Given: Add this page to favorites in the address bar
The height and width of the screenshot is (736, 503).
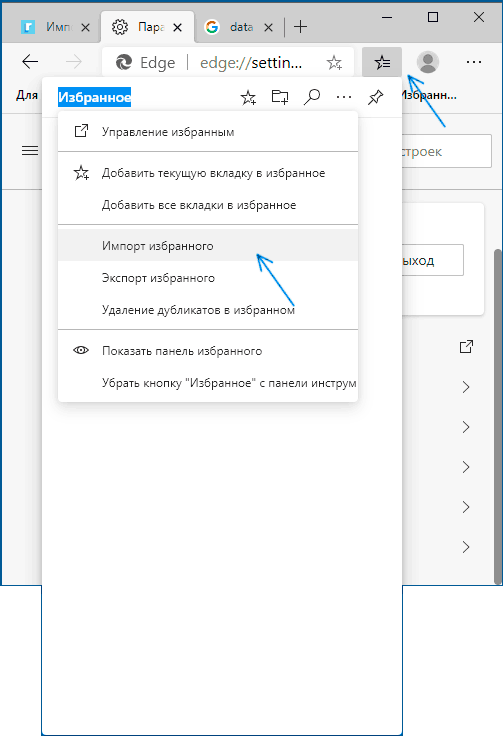Looking at the screenshot, I should 334,62.
